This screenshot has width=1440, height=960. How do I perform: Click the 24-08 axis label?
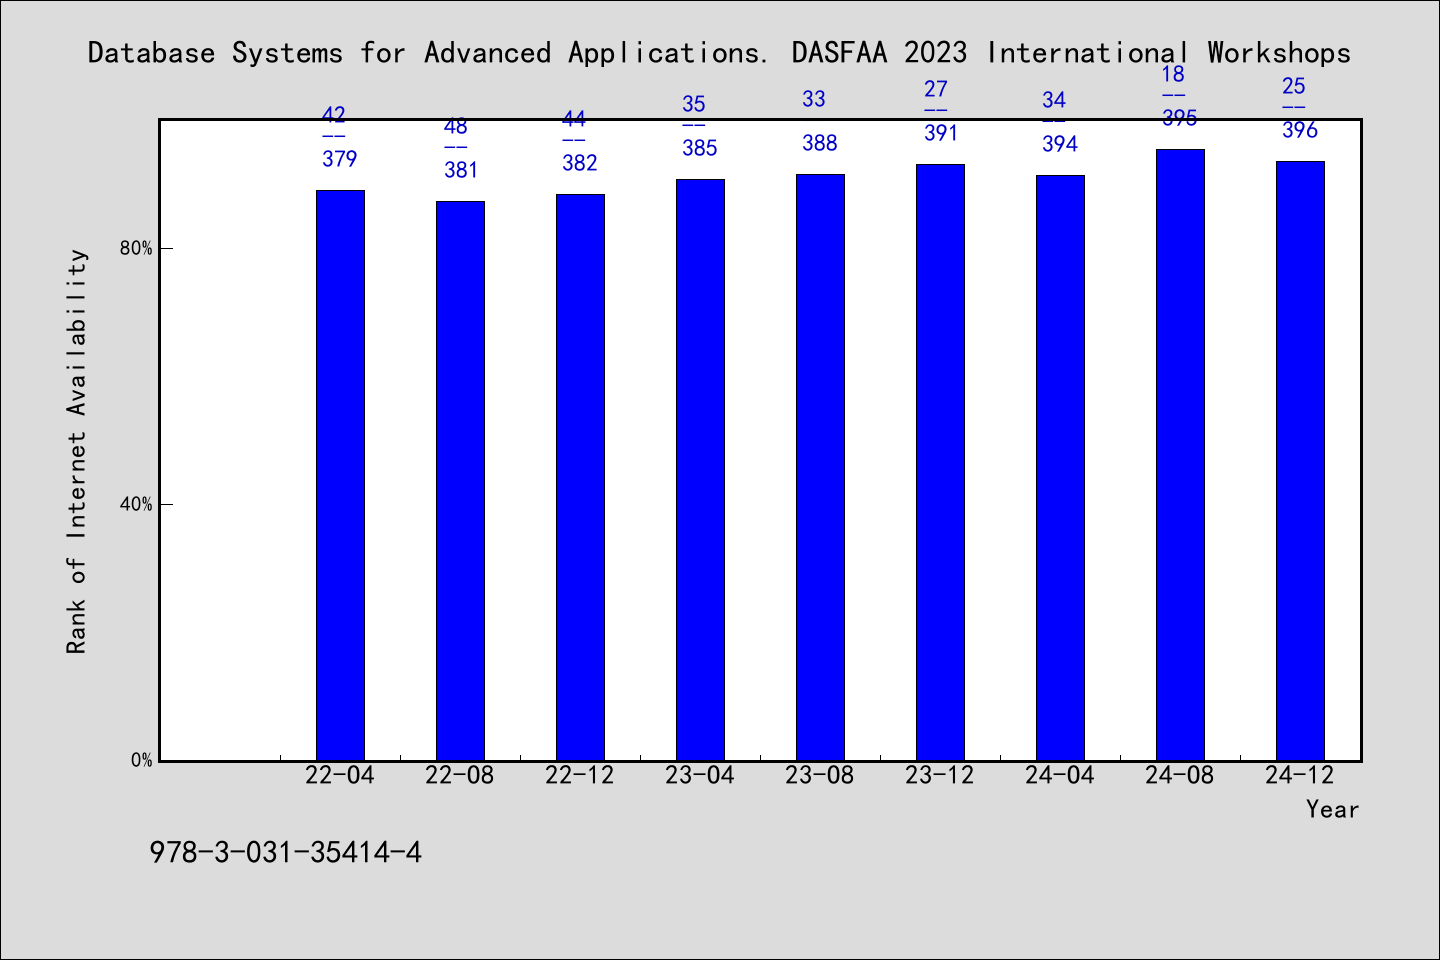pos(1180,775)
